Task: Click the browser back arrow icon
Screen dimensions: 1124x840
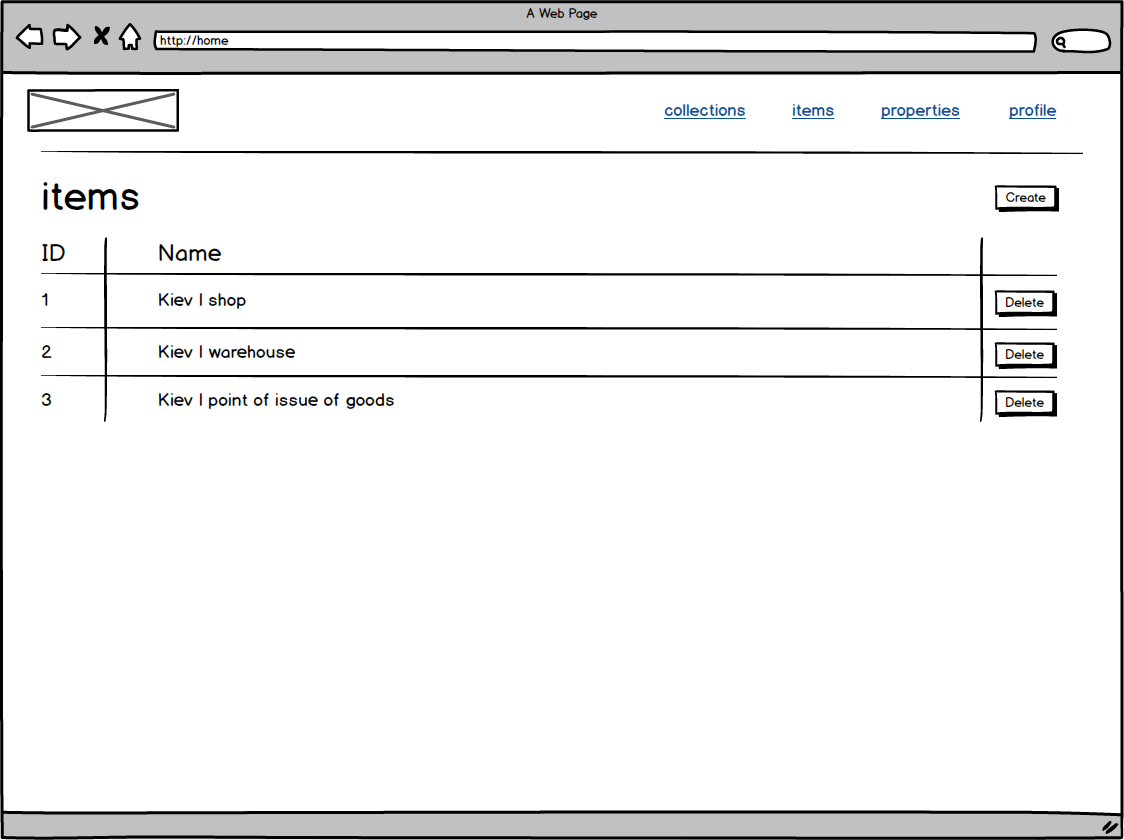Action: 29,37
